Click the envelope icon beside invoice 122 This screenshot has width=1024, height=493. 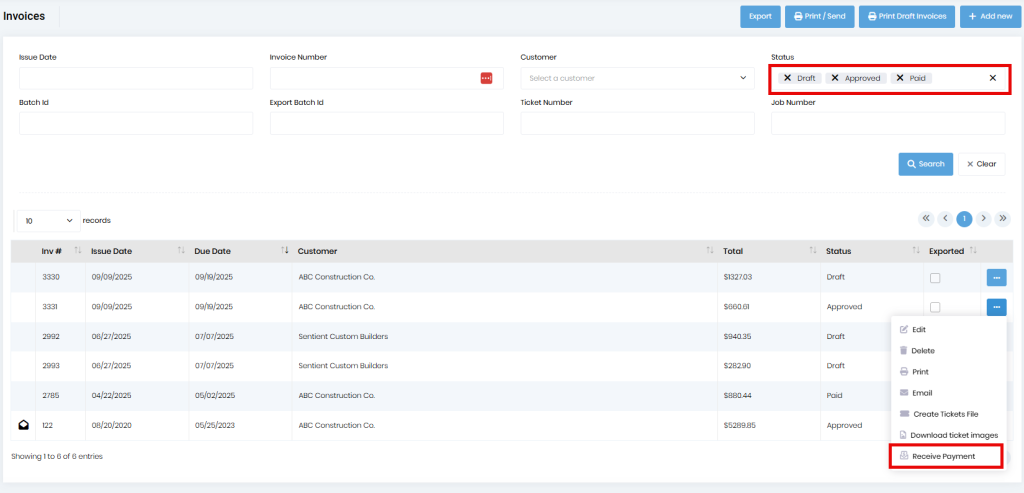coord(24,425)
